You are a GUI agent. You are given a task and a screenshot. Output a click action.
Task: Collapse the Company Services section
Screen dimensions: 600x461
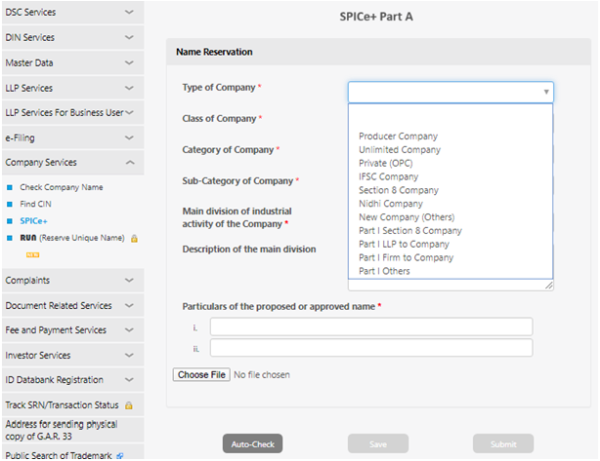point(129,162)
